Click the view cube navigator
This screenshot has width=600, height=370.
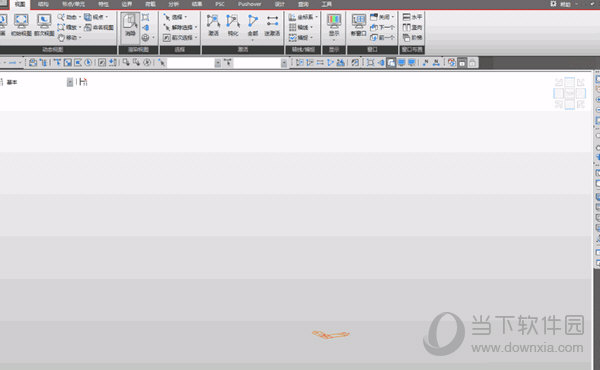click(x=569, y=93)
